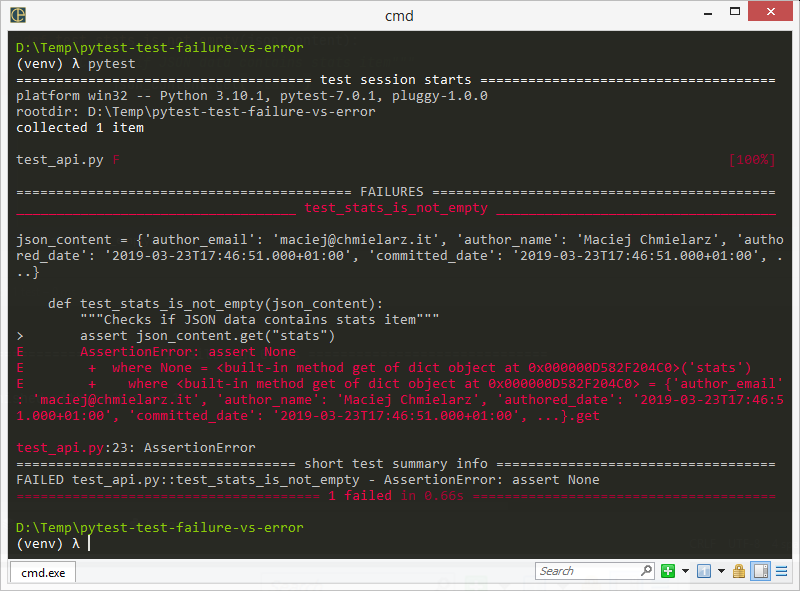Select the cmd.exe tab
The height and width of the screenshot is (591, 800).
tap(43, 572)
